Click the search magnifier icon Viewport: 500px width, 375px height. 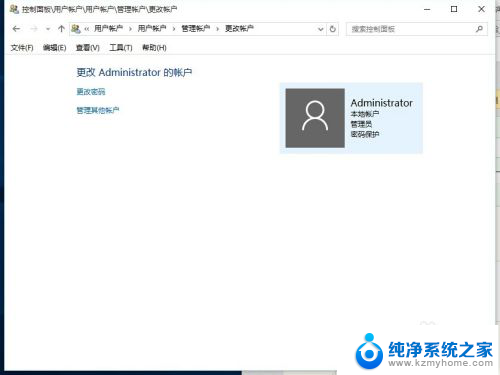click(x=479, y=29)
